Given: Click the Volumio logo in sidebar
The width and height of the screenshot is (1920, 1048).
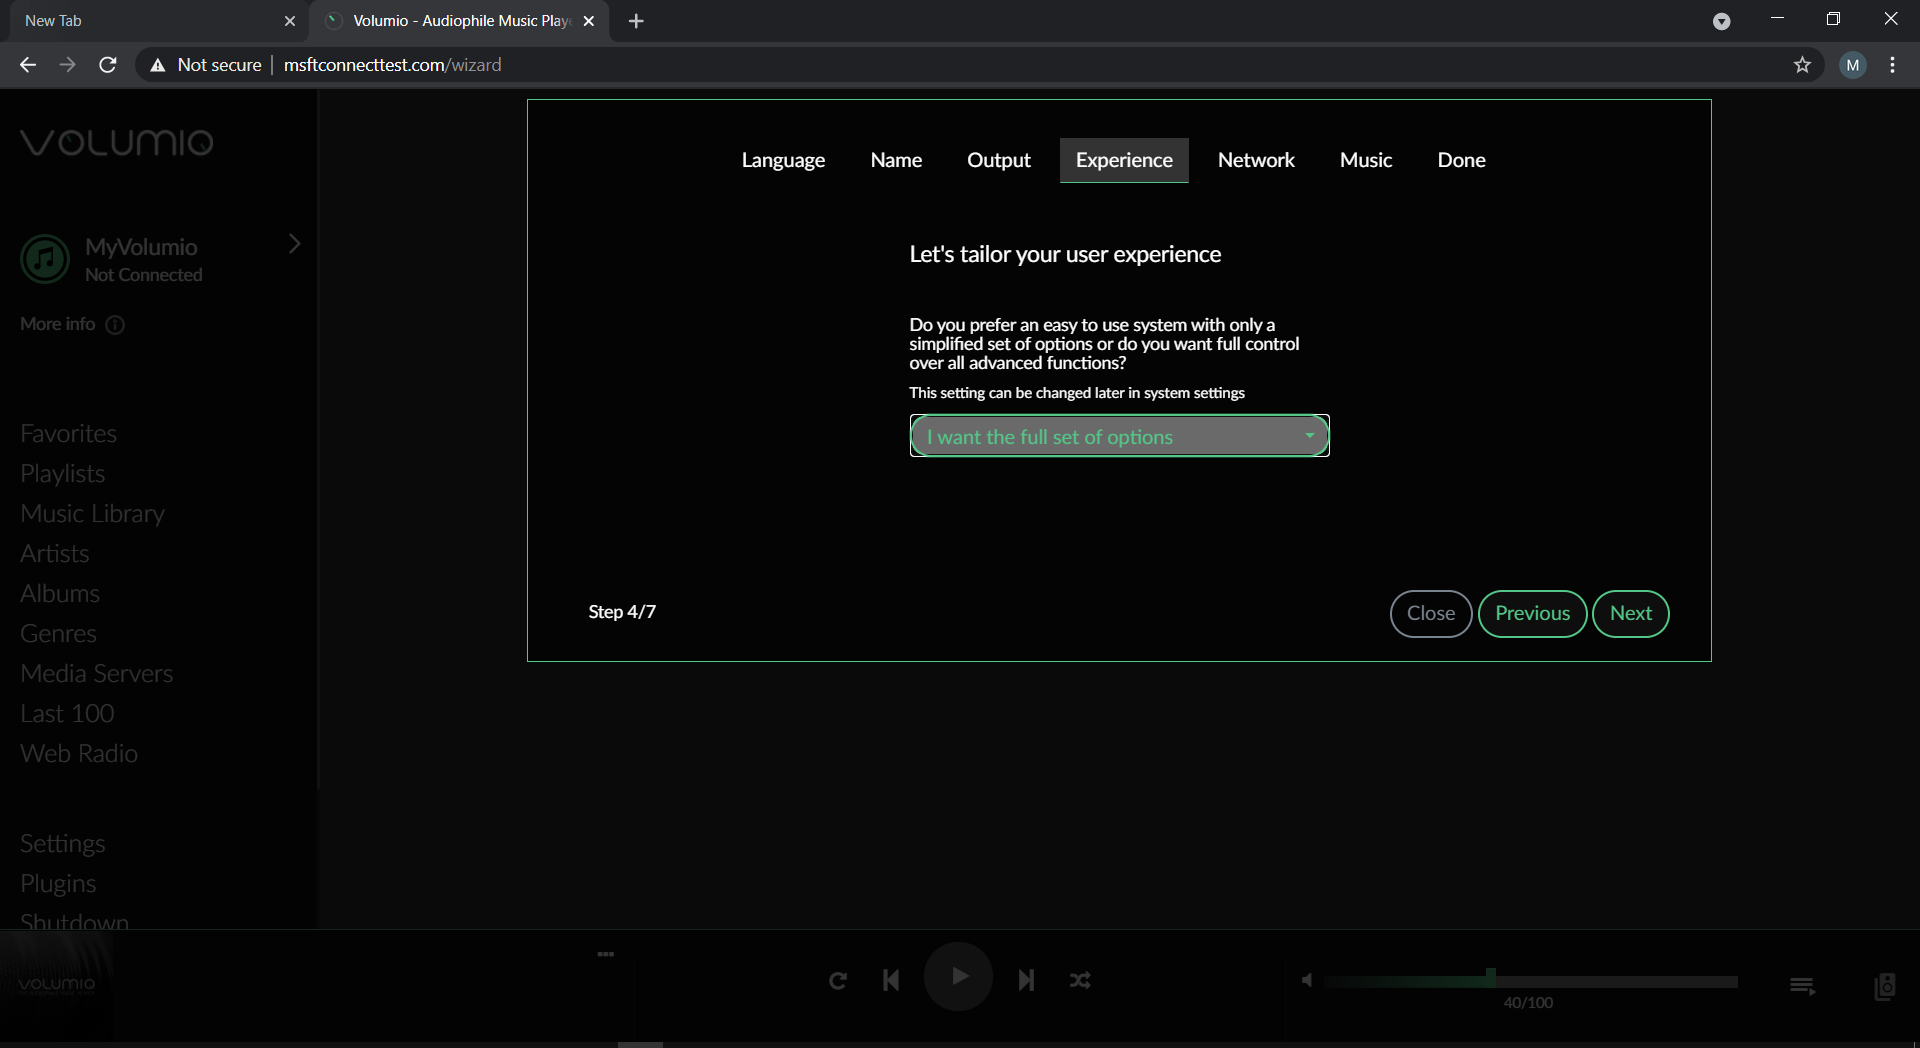Looking at the screenshot, I should (x=117, y=142).
